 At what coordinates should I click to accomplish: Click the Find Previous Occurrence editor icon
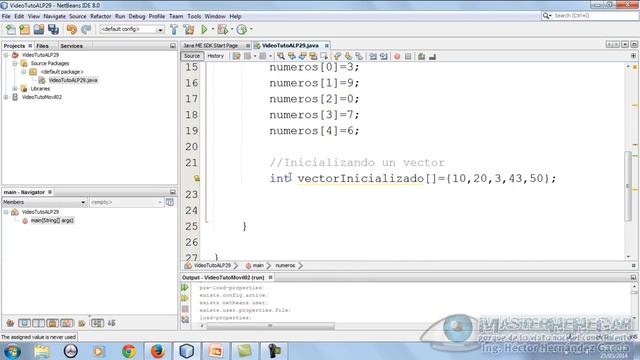(x=292, y=56)
